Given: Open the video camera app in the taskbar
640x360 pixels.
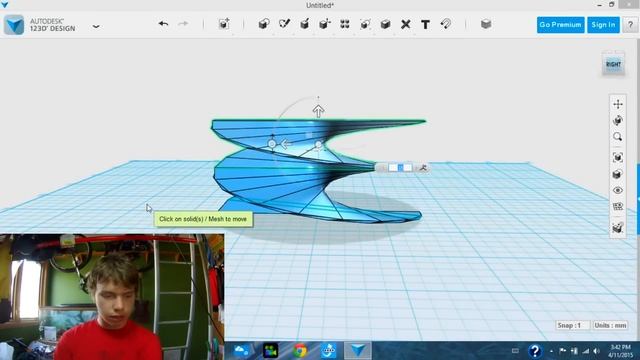Looking at the screenshot, I should tap(270, 351).
